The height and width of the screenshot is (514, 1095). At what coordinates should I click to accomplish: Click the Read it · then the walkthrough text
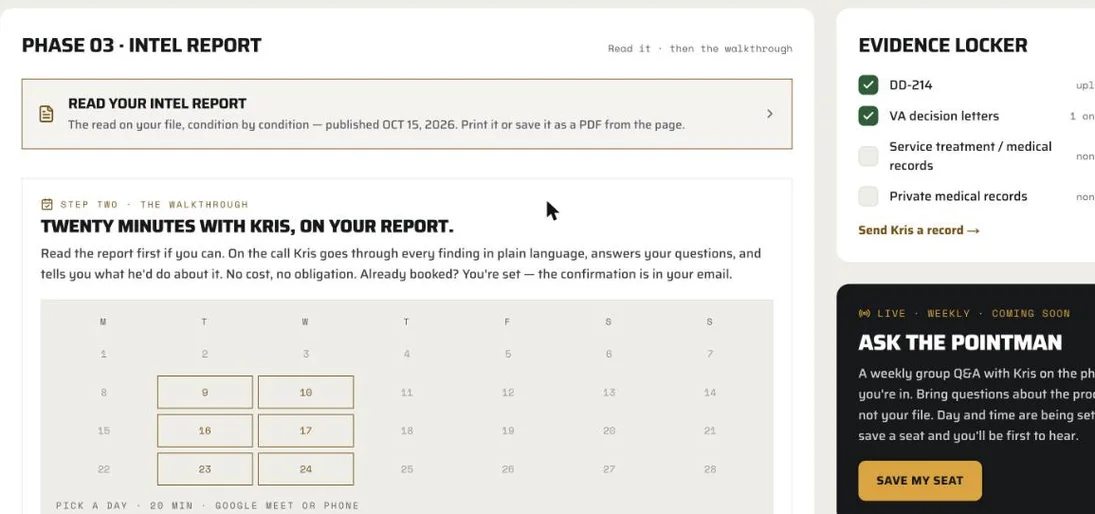pos(700,49)
